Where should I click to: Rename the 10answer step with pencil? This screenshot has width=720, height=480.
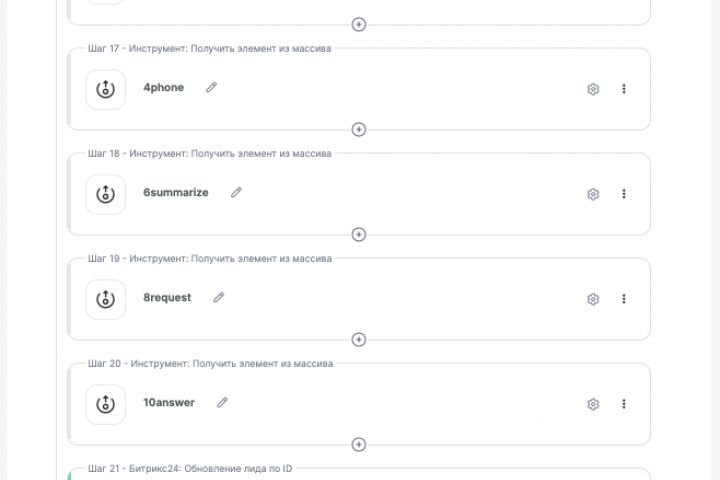point(222,402)
